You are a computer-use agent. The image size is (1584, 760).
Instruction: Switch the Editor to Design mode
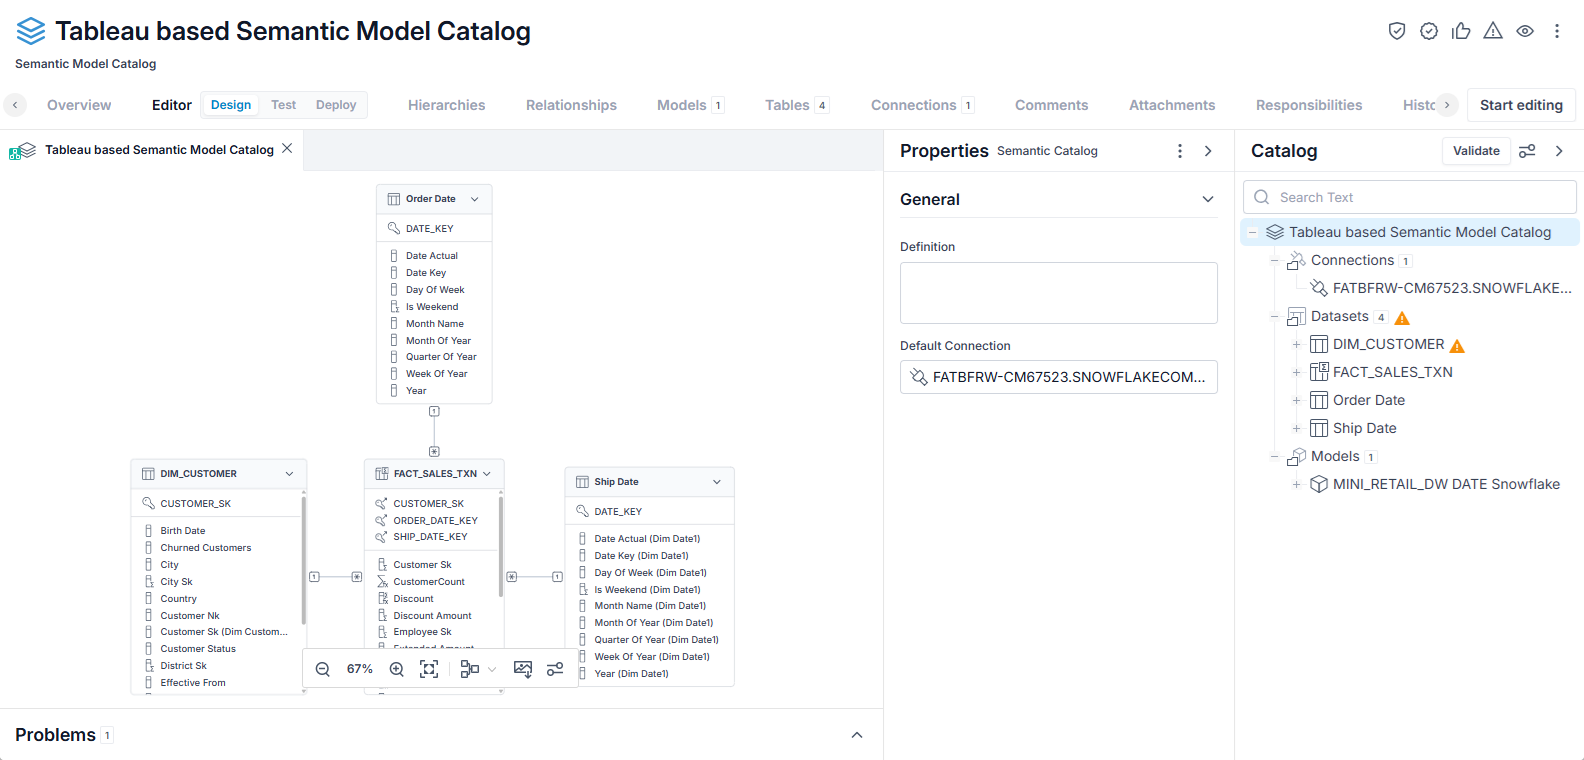231,105
